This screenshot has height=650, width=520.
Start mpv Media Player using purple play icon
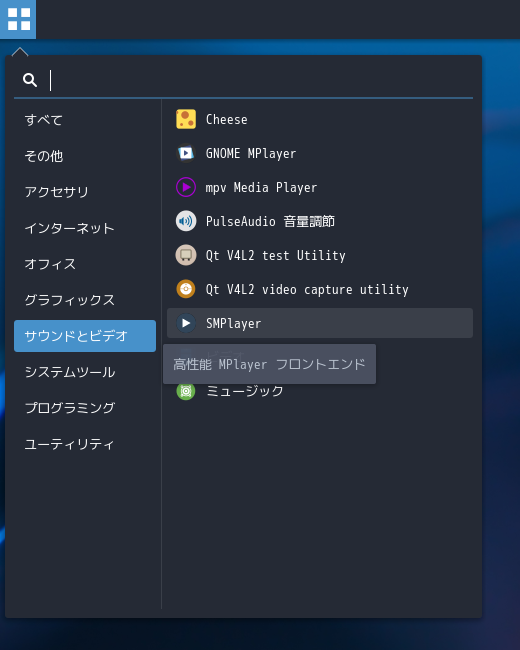coord(186,187)
